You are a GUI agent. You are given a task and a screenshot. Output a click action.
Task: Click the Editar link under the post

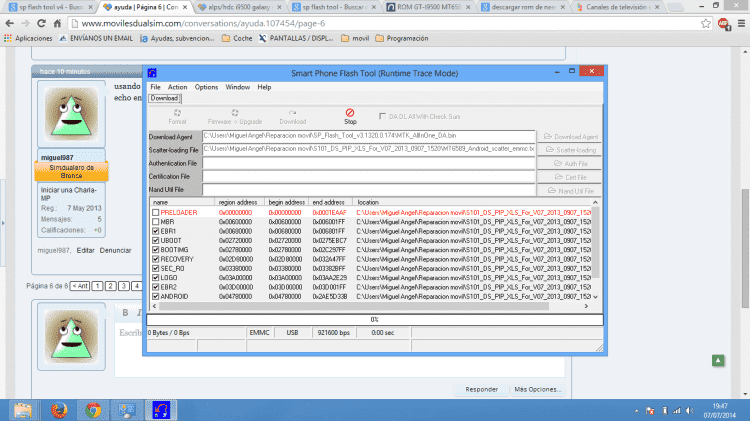85,250
